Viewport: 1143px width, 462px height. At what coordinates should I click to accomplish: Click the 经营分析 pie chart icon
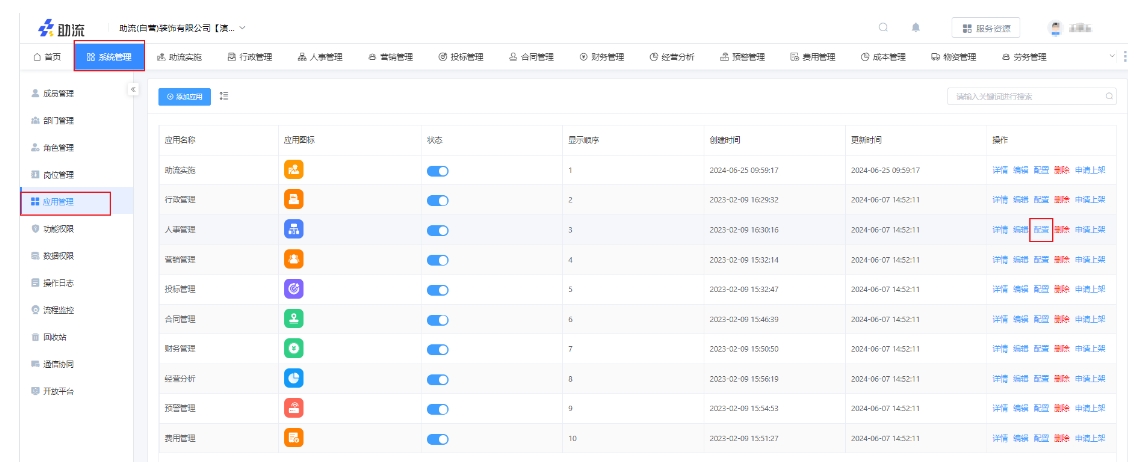(x=294, y=378)
